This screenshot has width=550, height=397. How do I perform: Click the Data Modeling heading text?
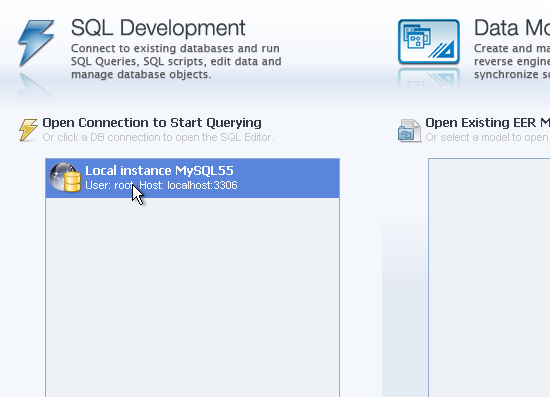coord(512,28)
